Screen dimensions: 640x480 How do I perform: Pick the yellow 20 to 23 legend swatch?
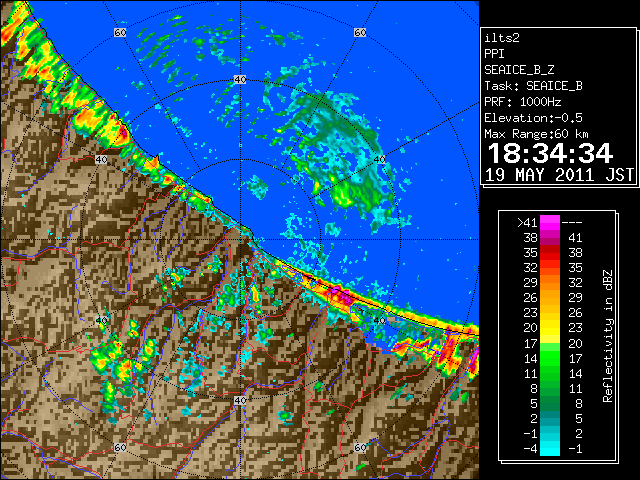[550, 328]
